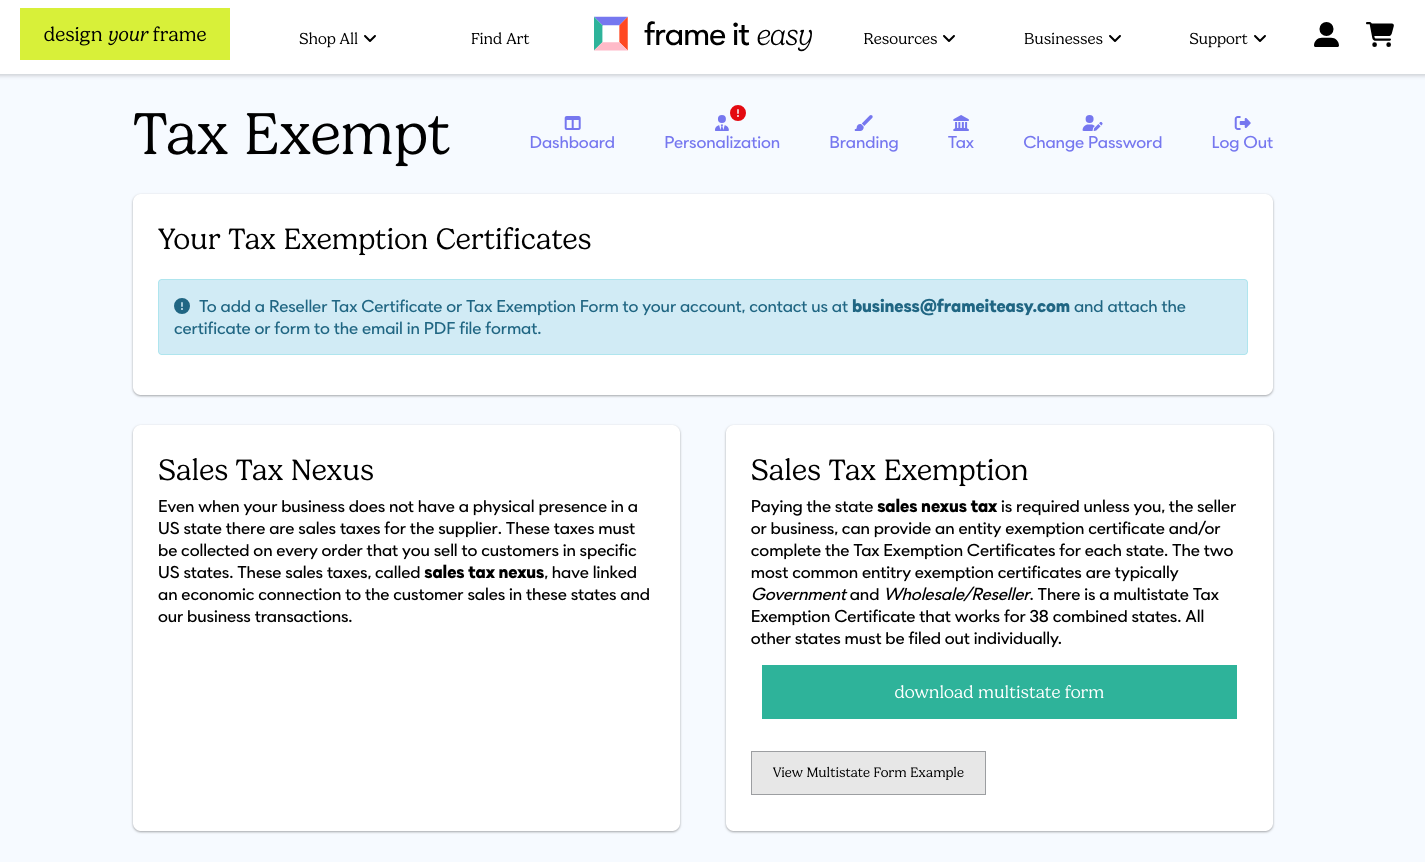Open the shopping cart icon

[x=1380, y=35]
